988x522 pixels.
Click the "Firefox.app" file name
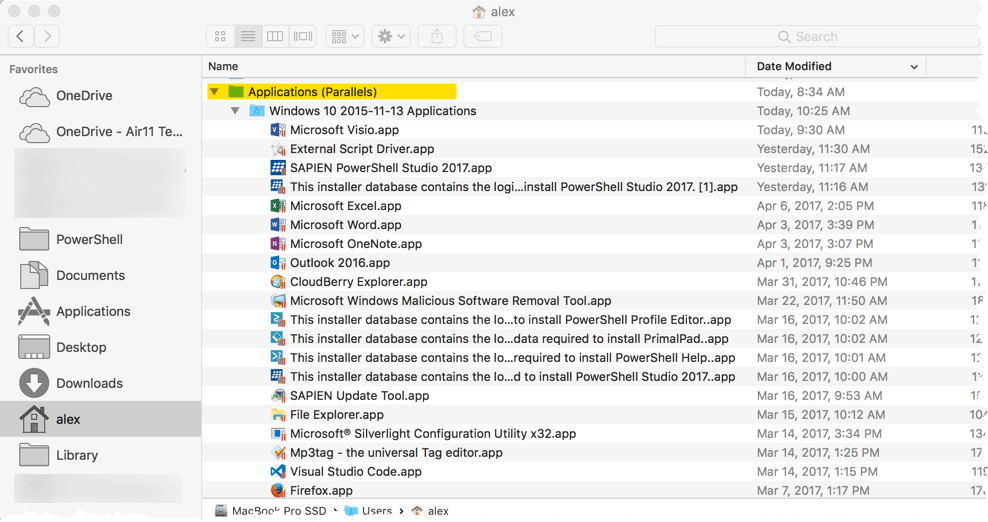point(321,490)
